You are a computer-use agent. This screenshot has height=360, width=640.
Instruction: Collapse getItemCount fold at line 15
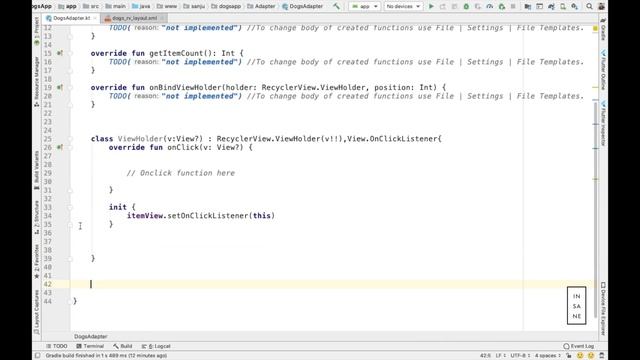pyautogui.click(x=70, y=53)
